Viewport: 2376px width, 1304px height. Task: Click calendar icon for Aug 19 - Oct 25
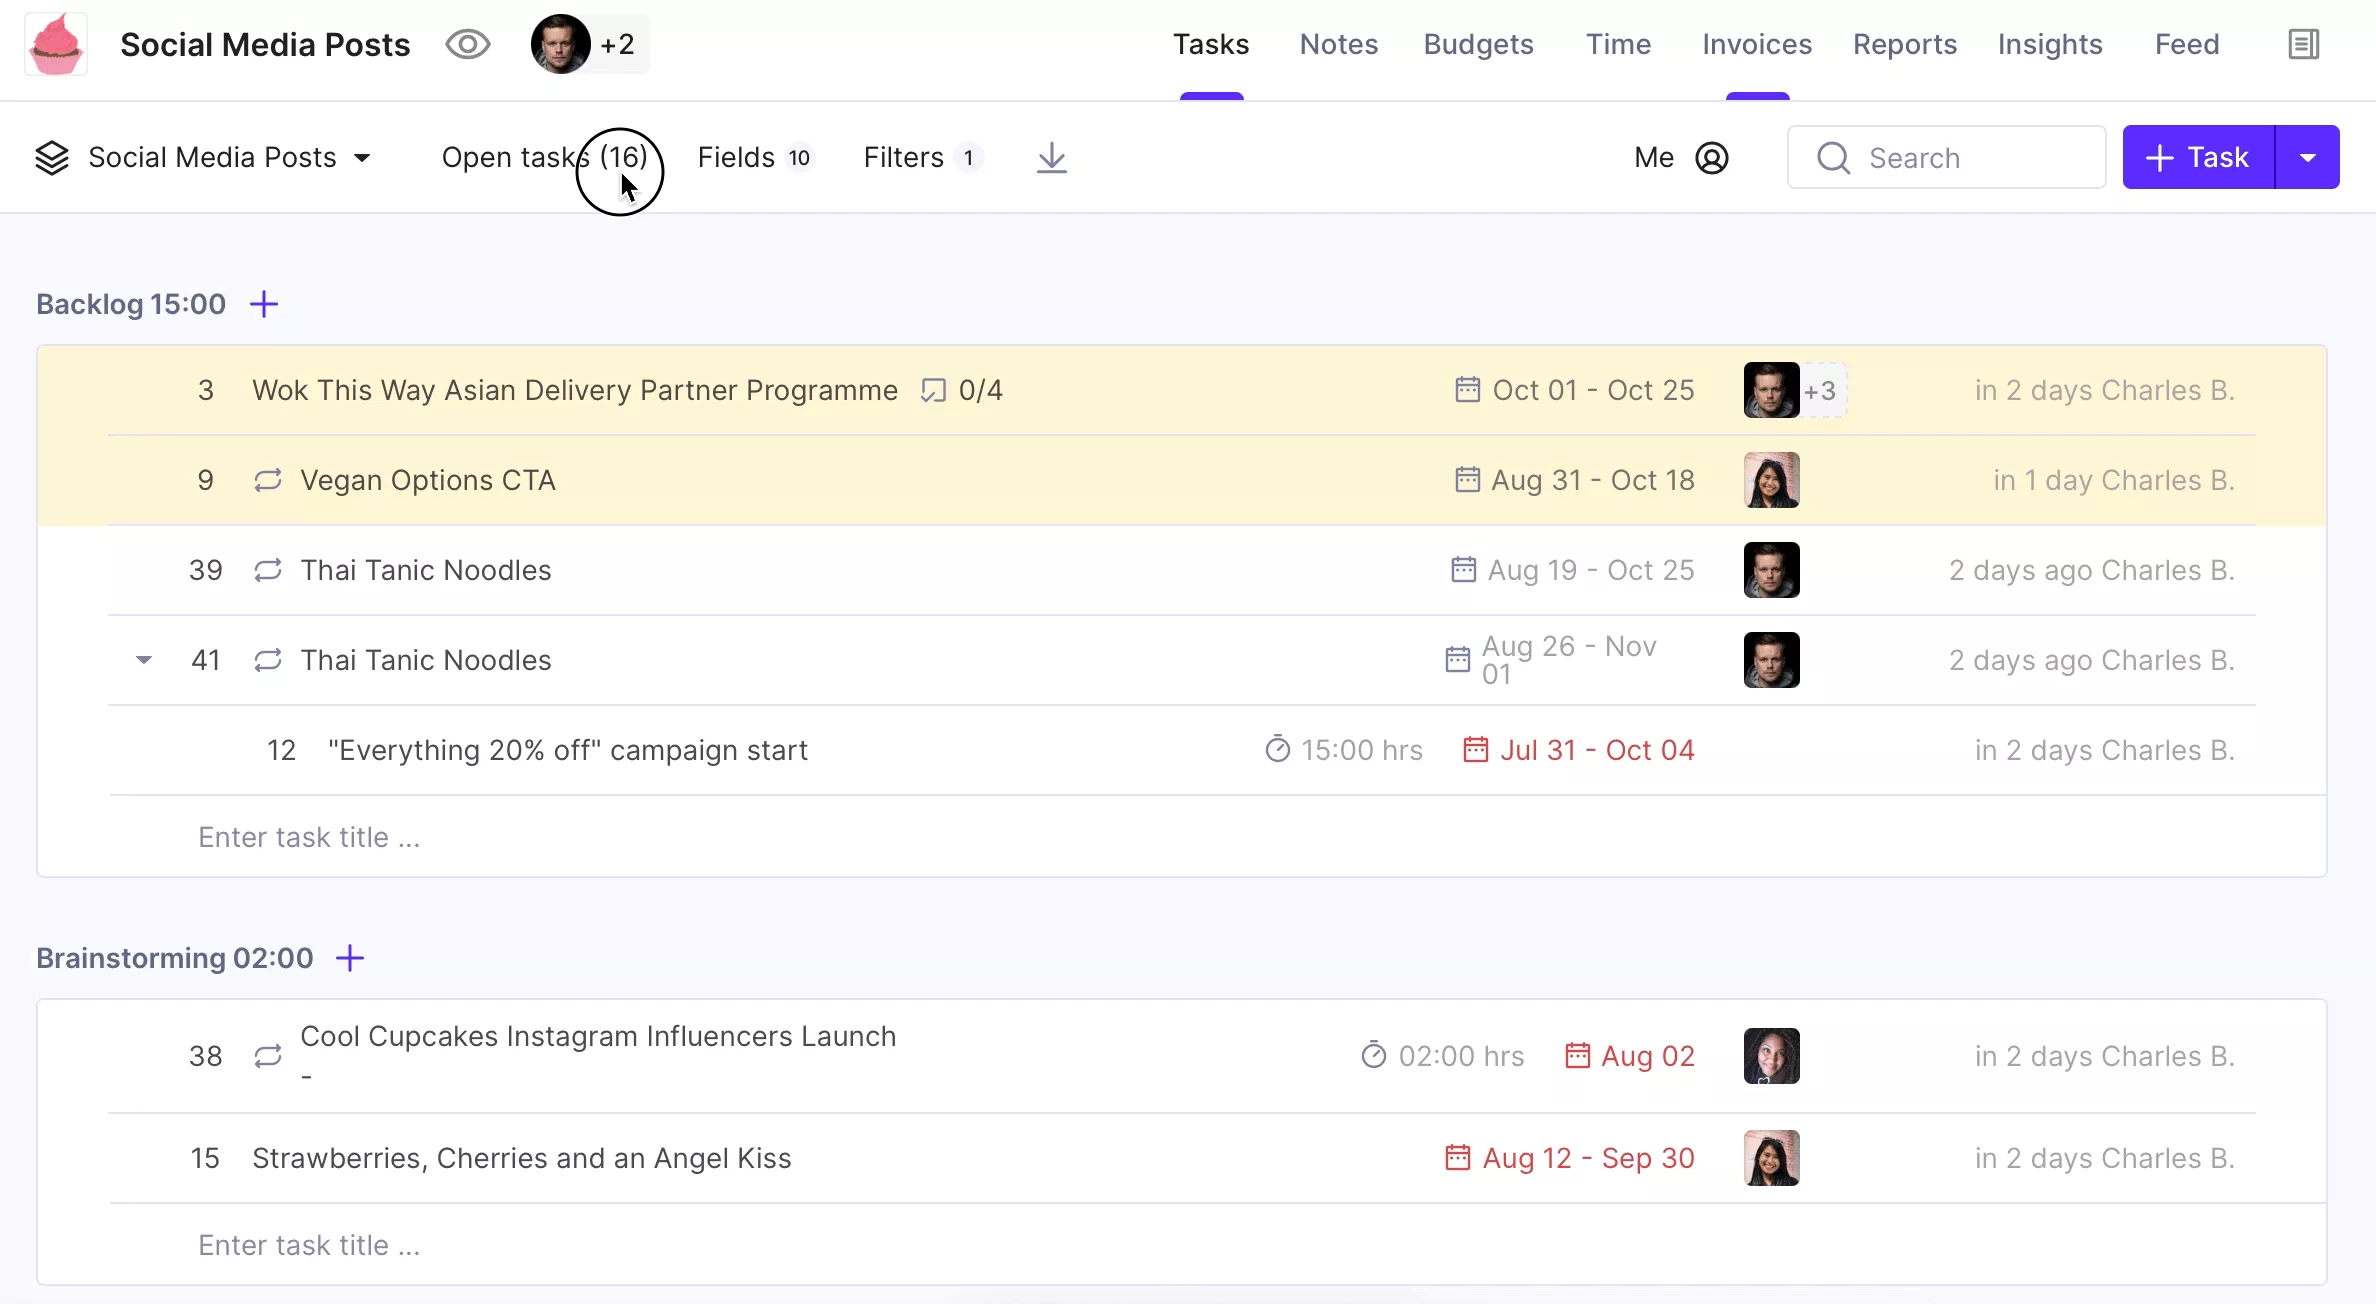pos(1463,569)
